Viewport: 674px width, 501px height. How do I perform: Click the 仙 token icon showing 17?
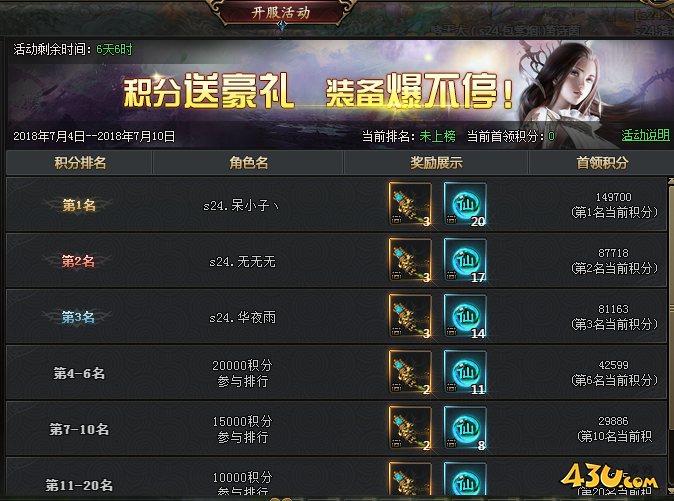(x=465, y=260)
